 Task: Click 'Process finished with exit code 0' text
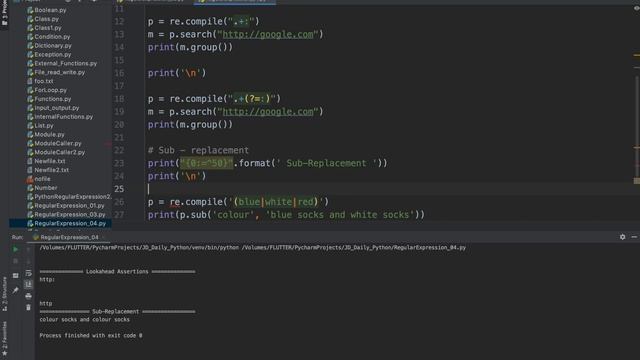click(91, 336)
